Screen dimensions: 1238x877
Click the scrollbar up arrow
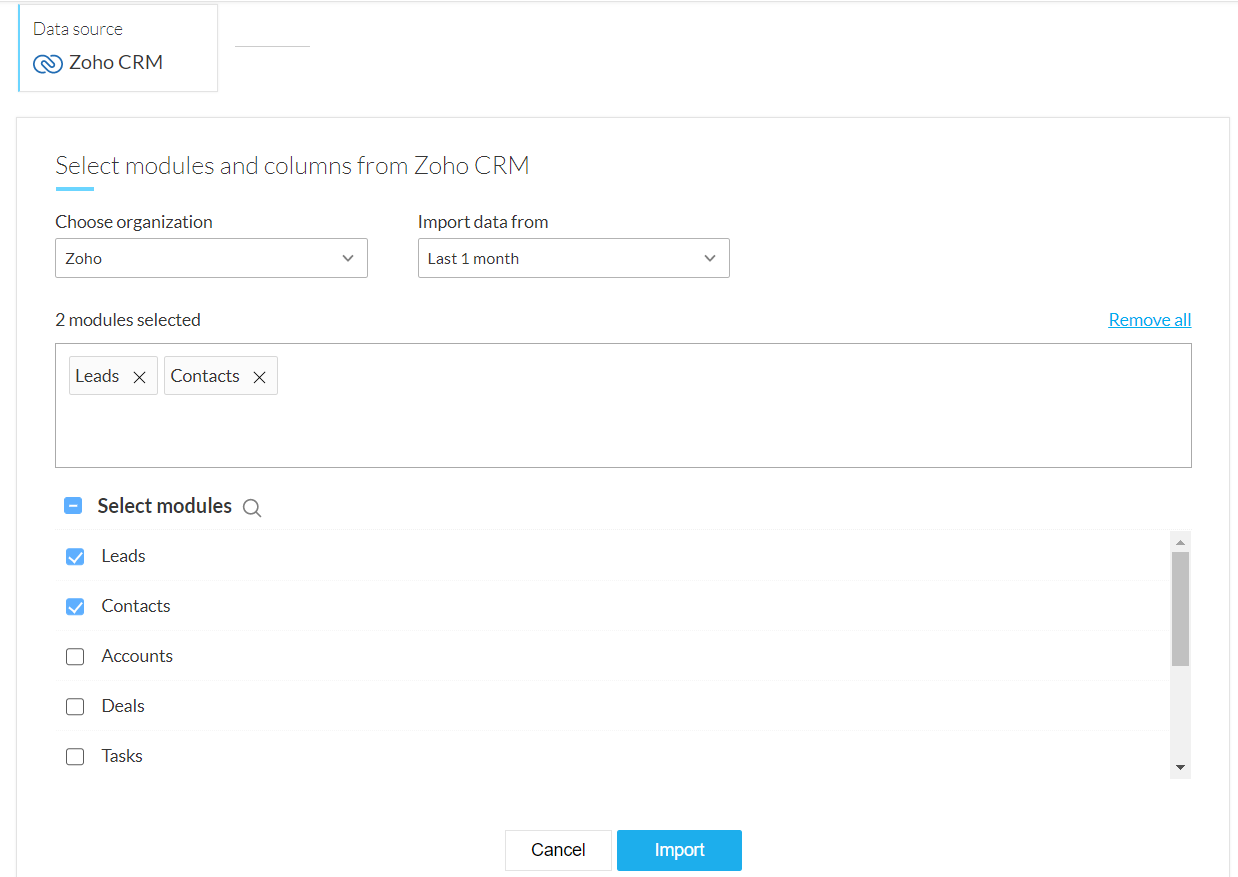1180,542
